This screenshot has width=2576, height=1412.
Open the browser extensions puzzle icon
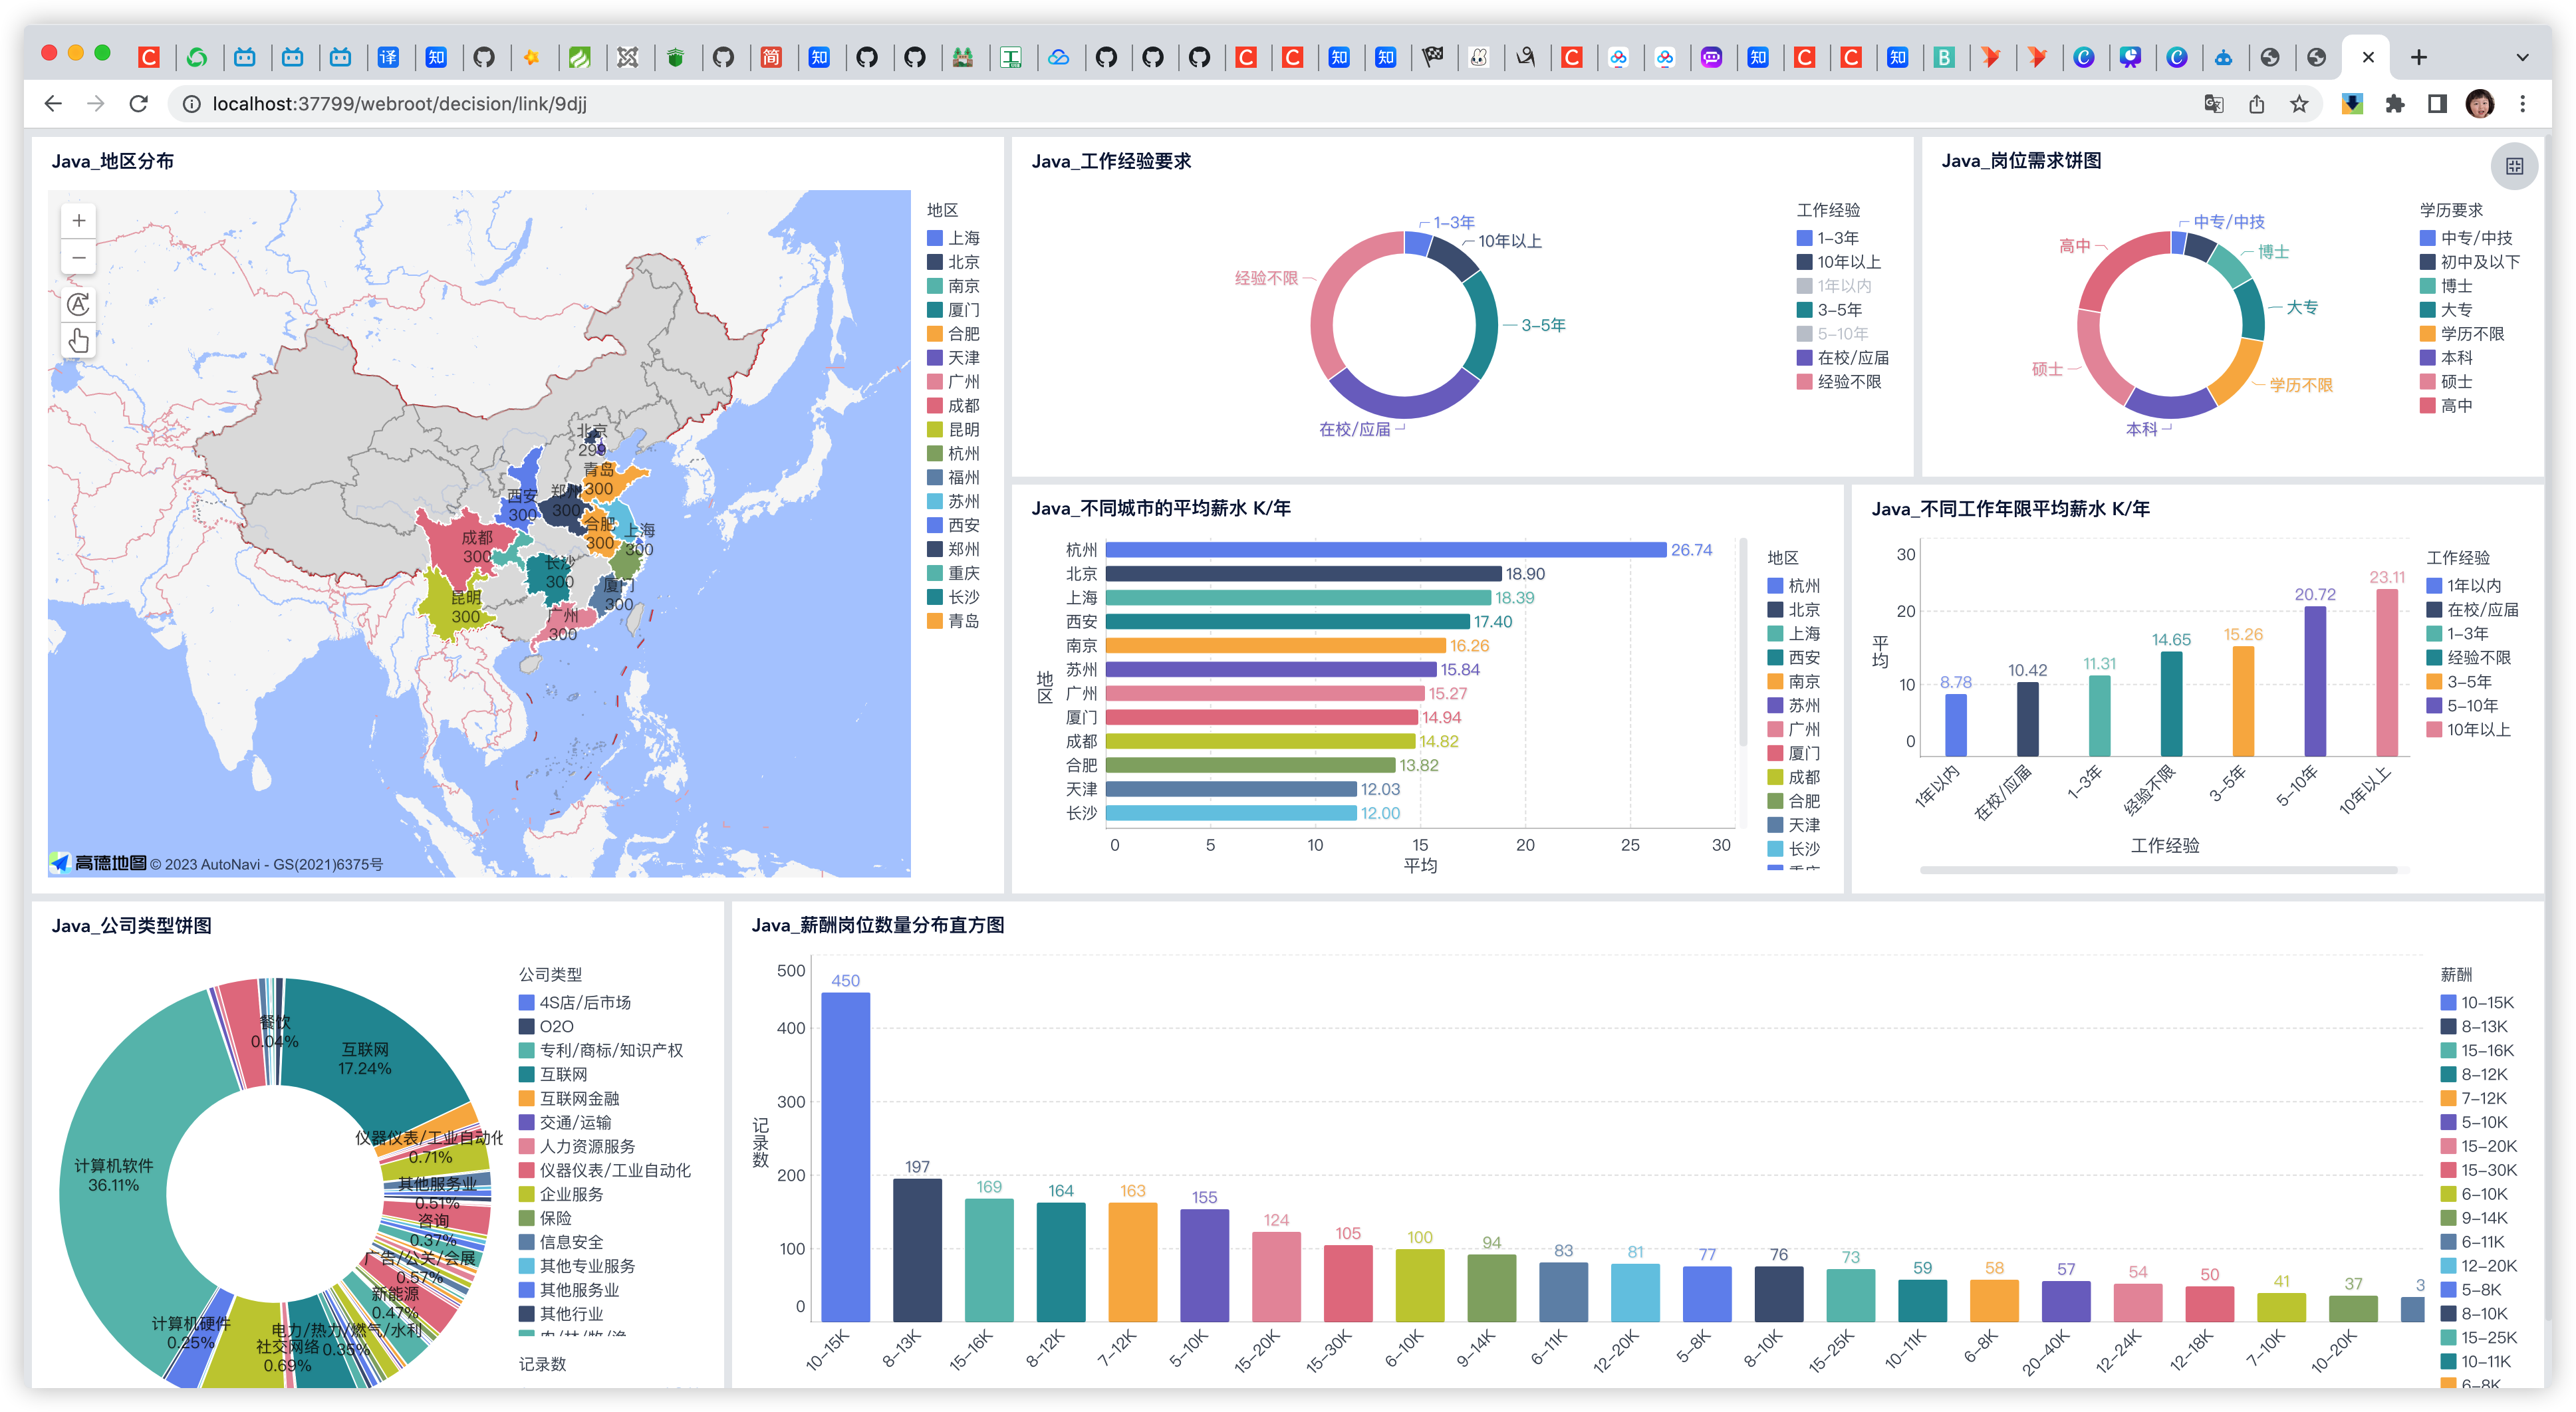tap(2394, 104)
